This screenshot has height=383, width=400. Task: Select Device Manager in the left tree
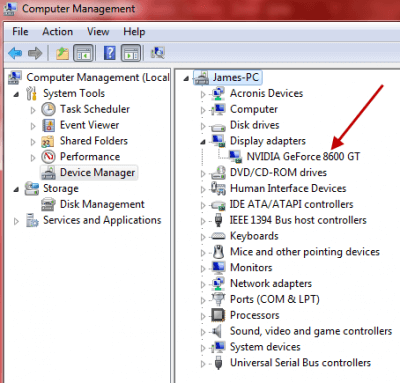click(x=97, y=173)
